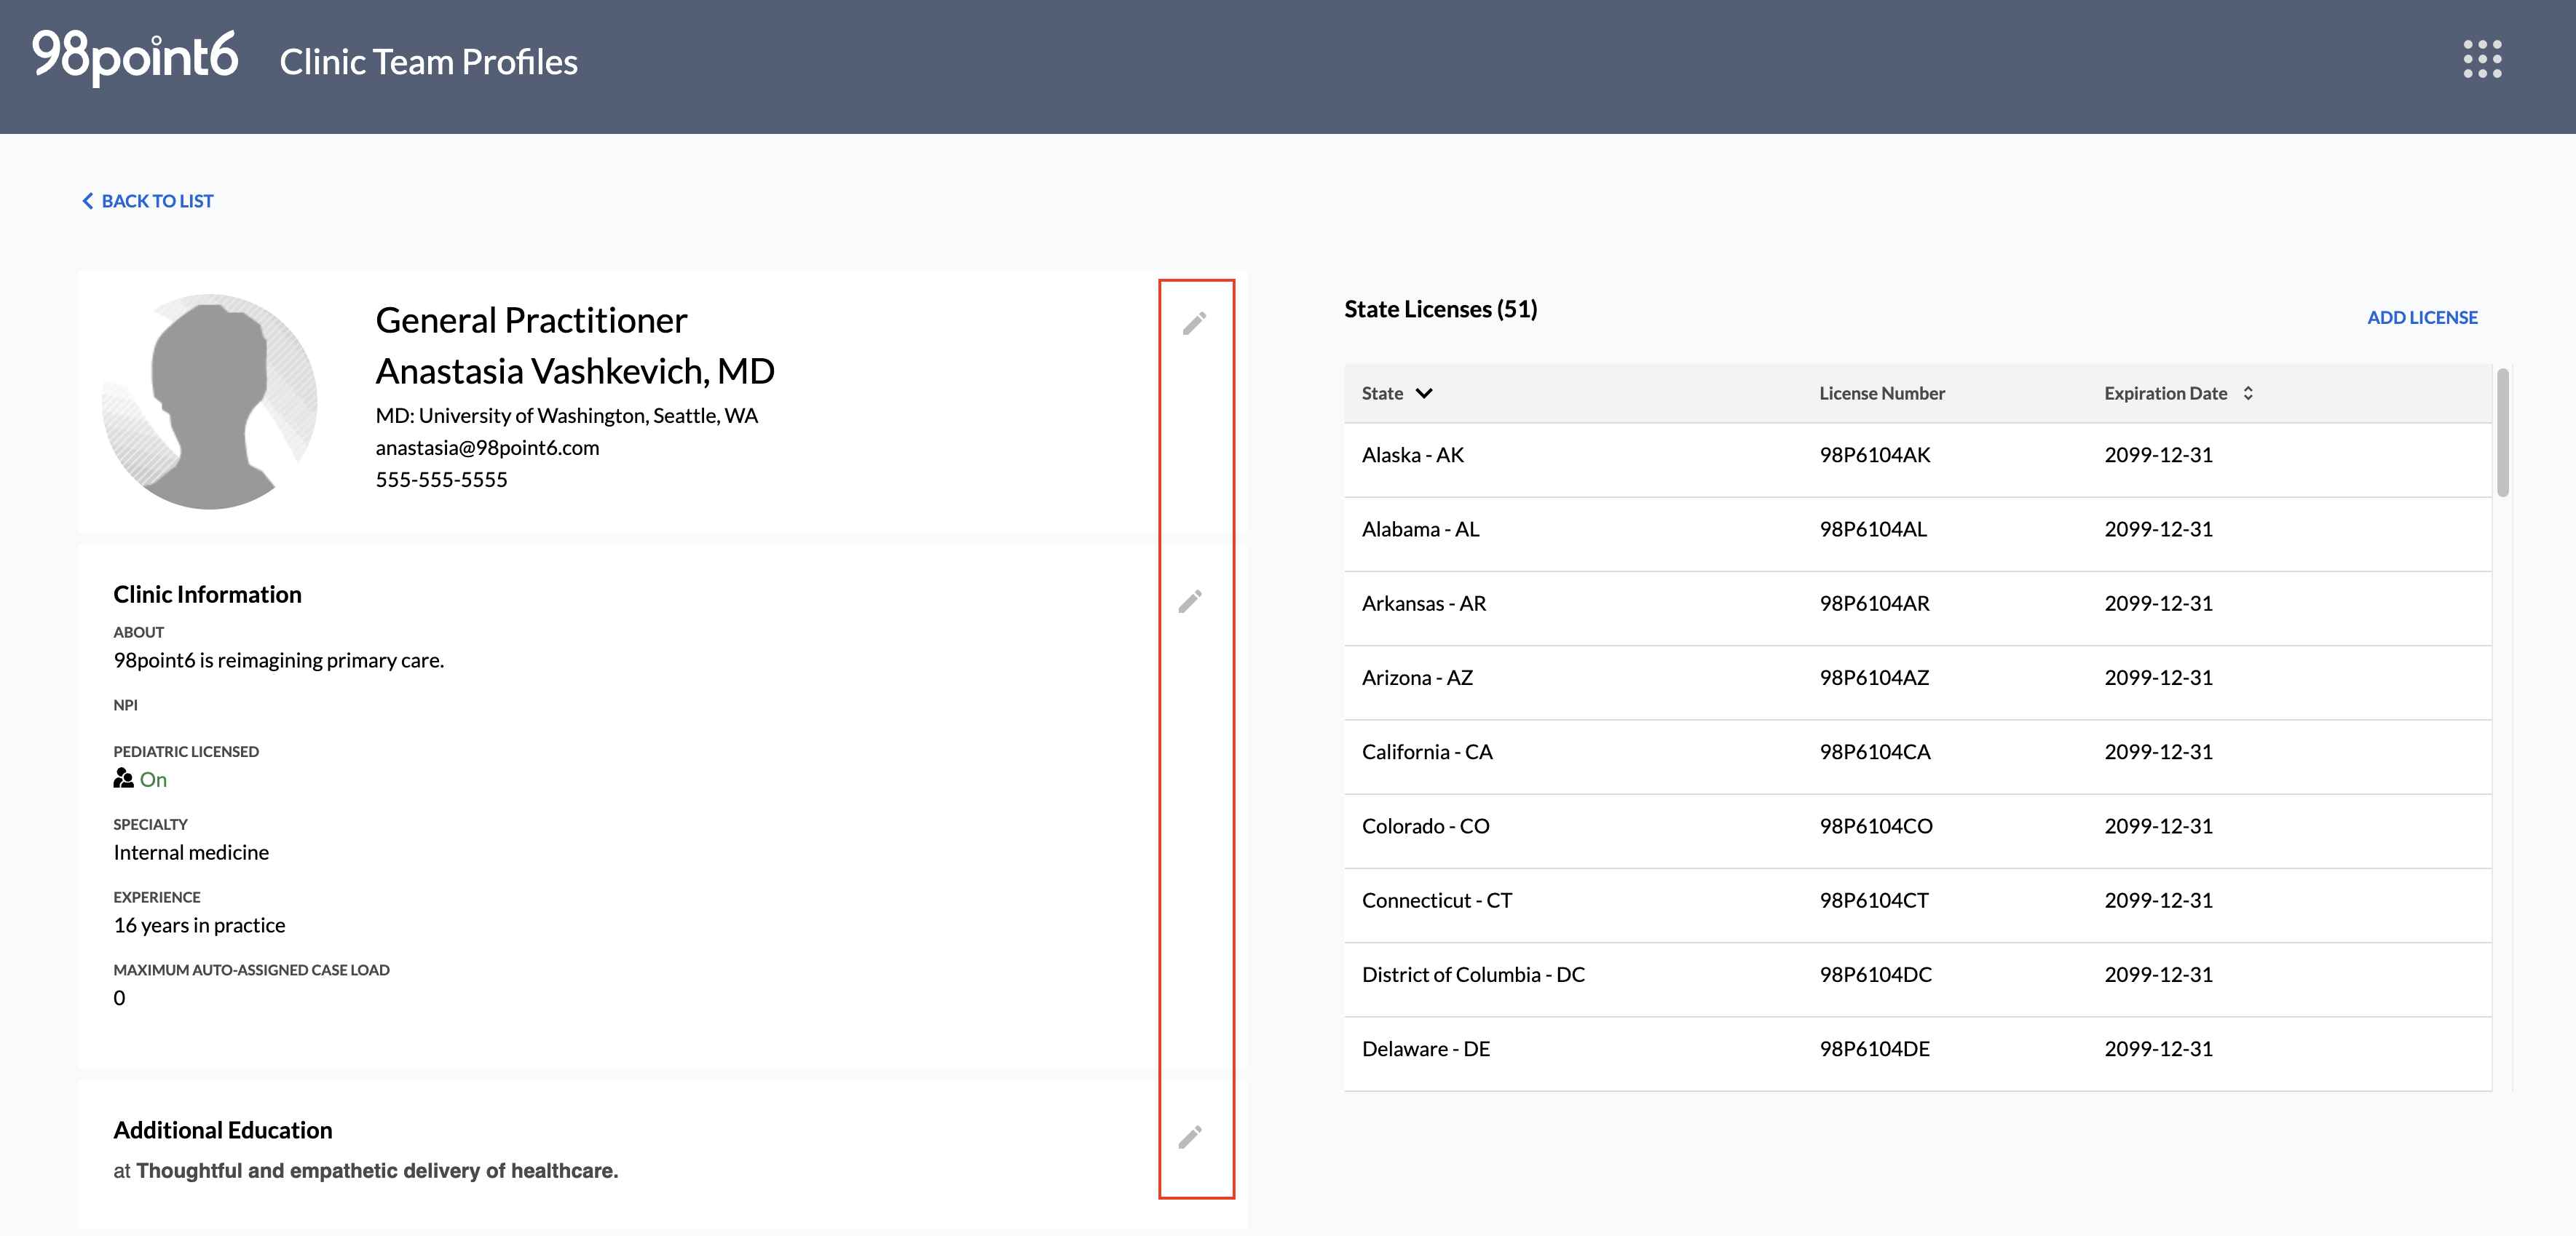Sort by Expiration Date arrows

point(2248,393)
